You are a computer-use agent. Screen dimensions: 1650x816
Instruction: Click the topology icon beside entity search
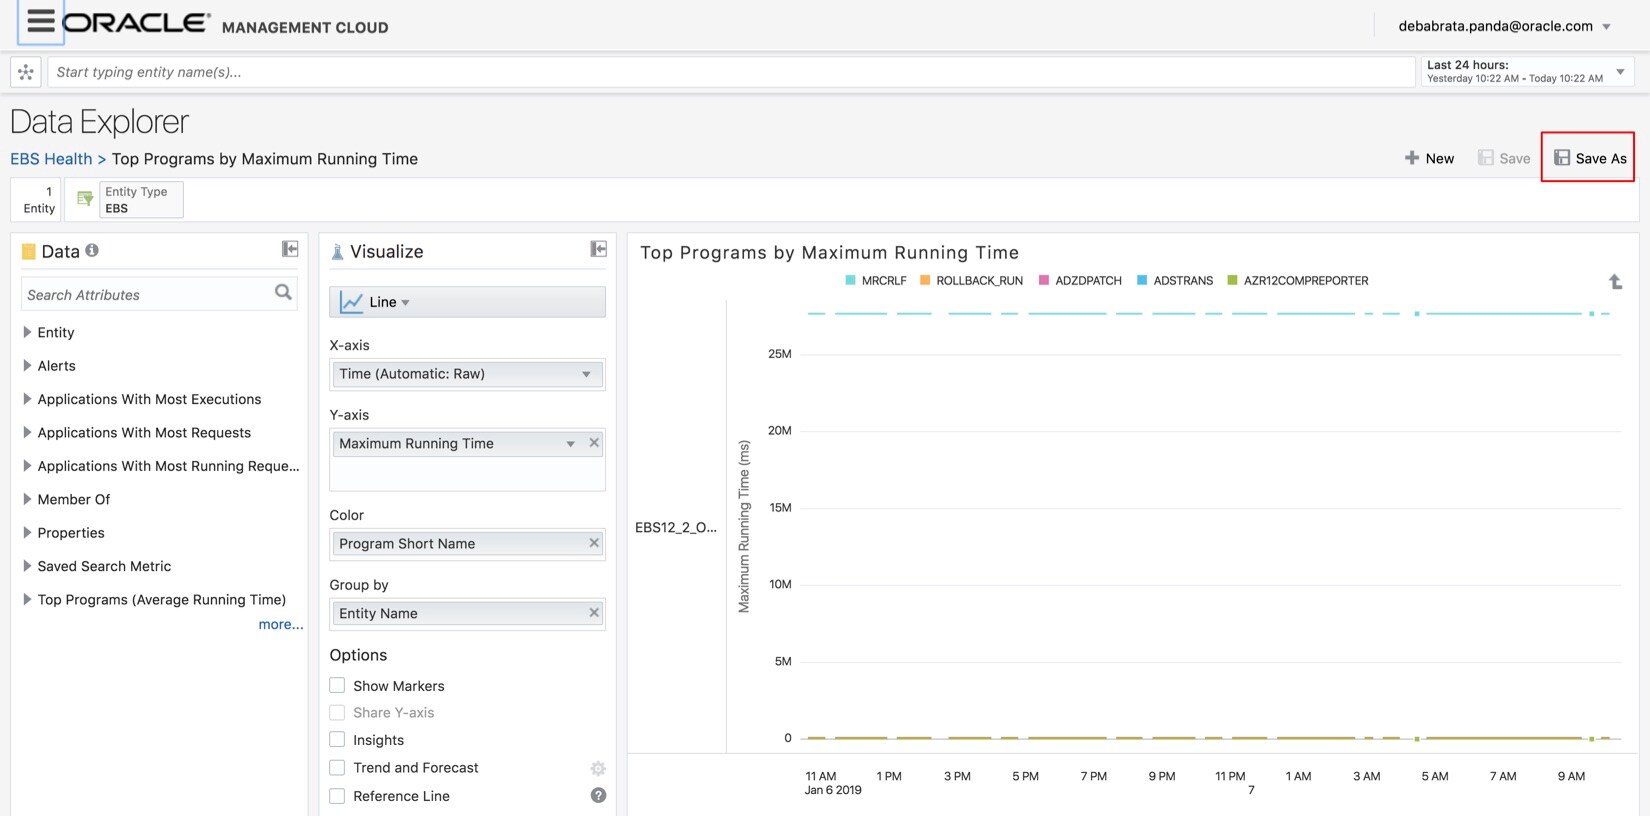point(26,72)
